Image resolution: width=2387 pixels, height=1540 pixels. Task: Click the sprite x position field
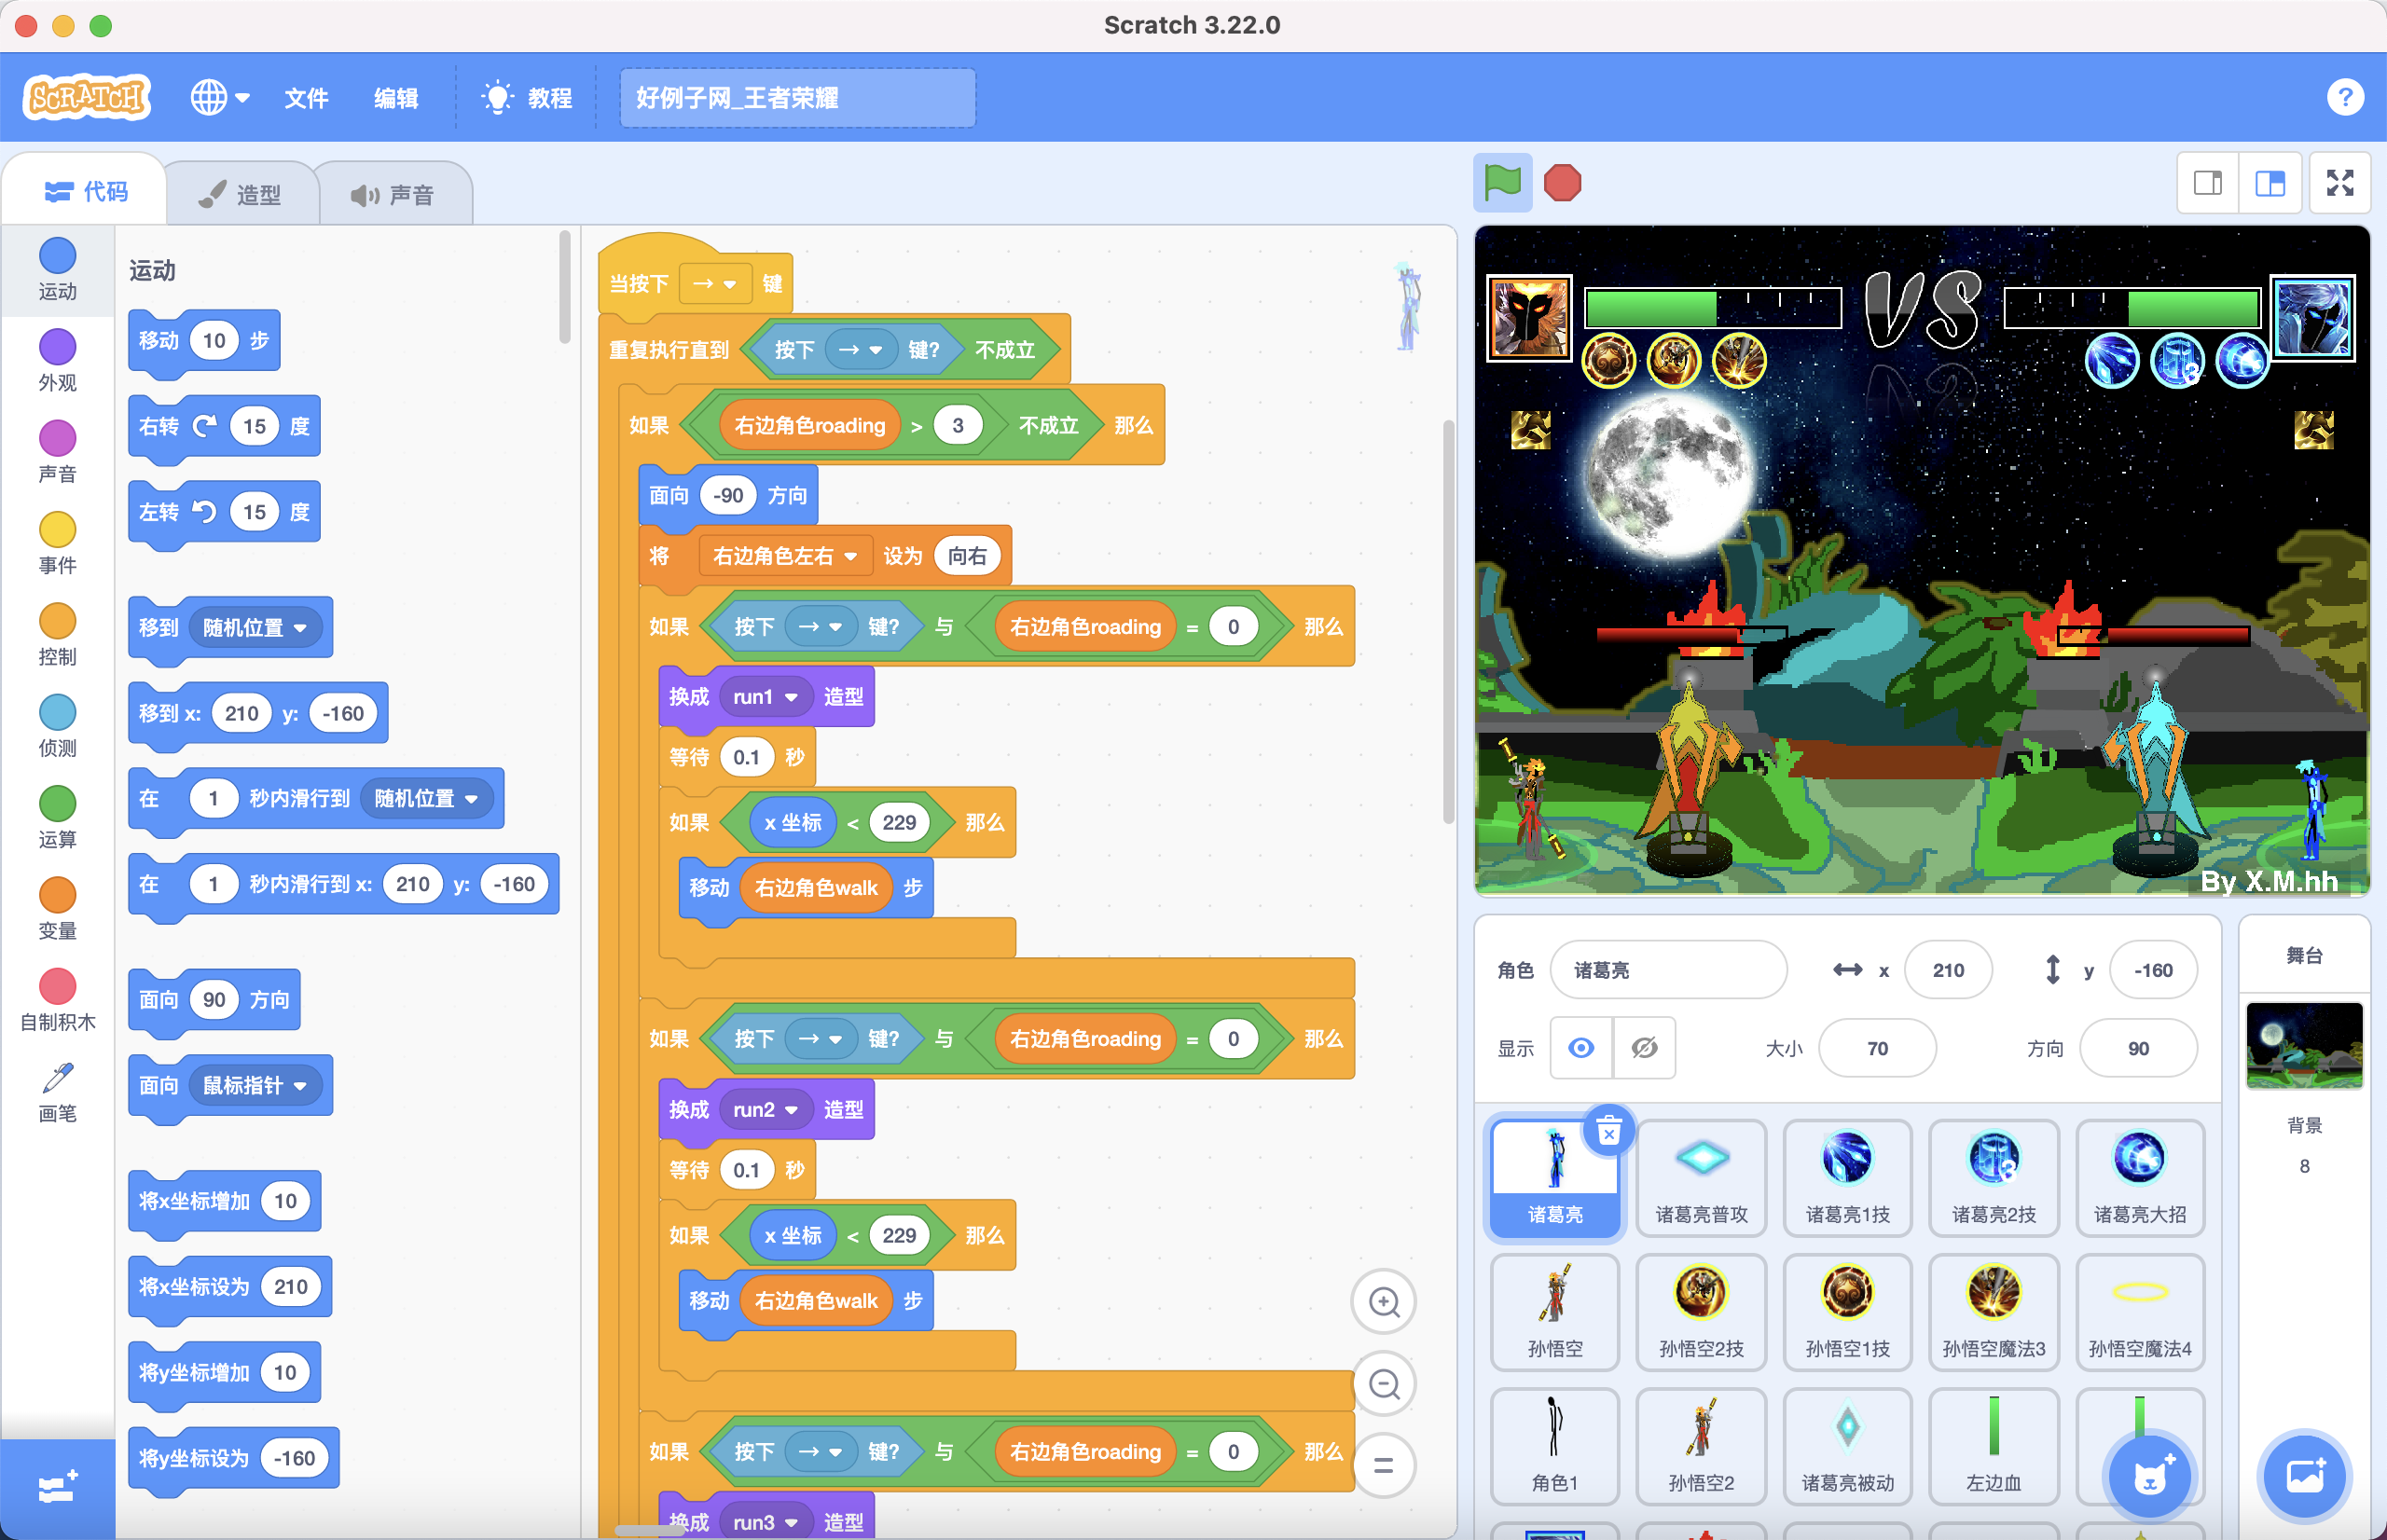[x=1948, y=969]
